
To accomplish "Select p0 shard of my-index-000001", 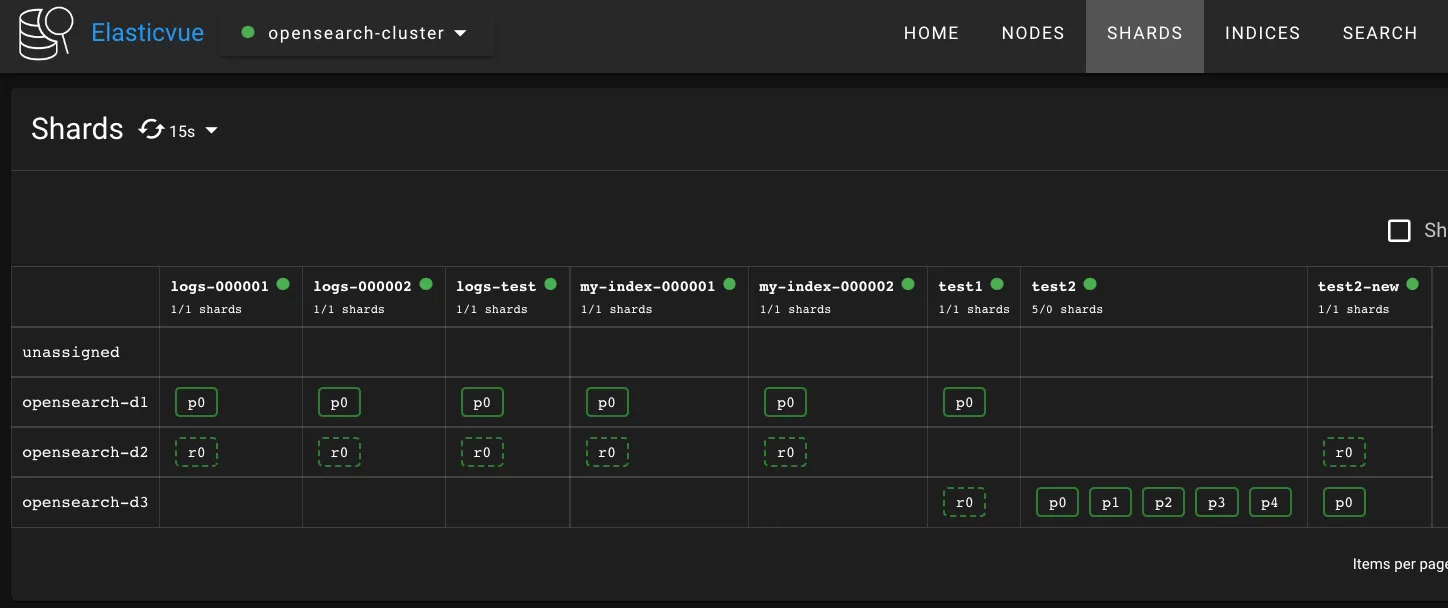I will [606, 403].
